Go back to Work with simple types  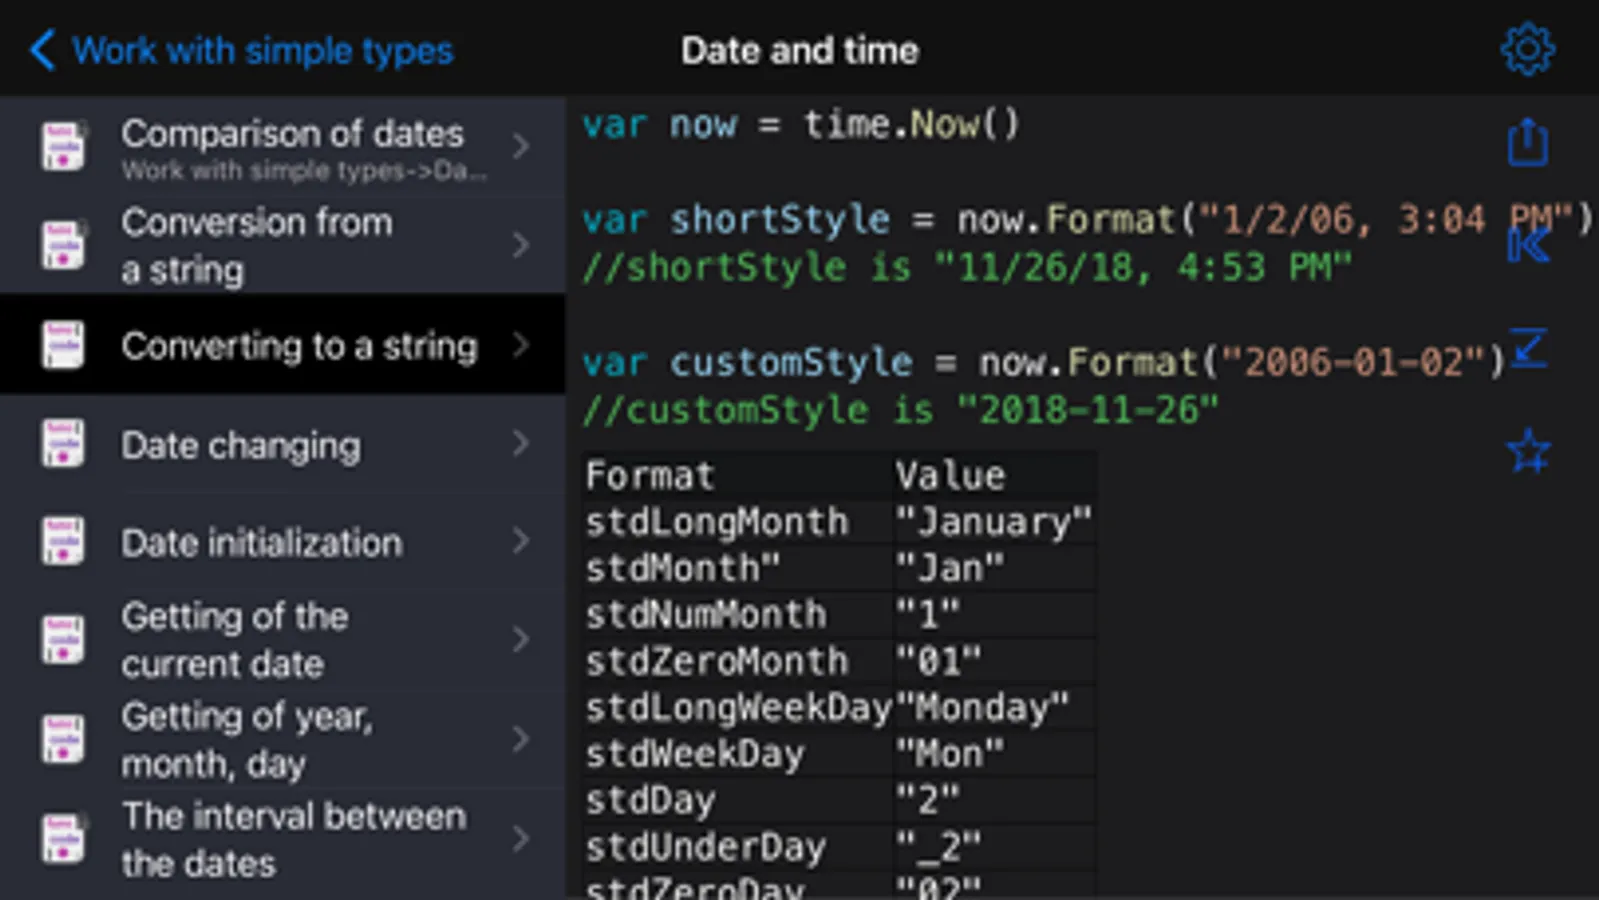262,50
